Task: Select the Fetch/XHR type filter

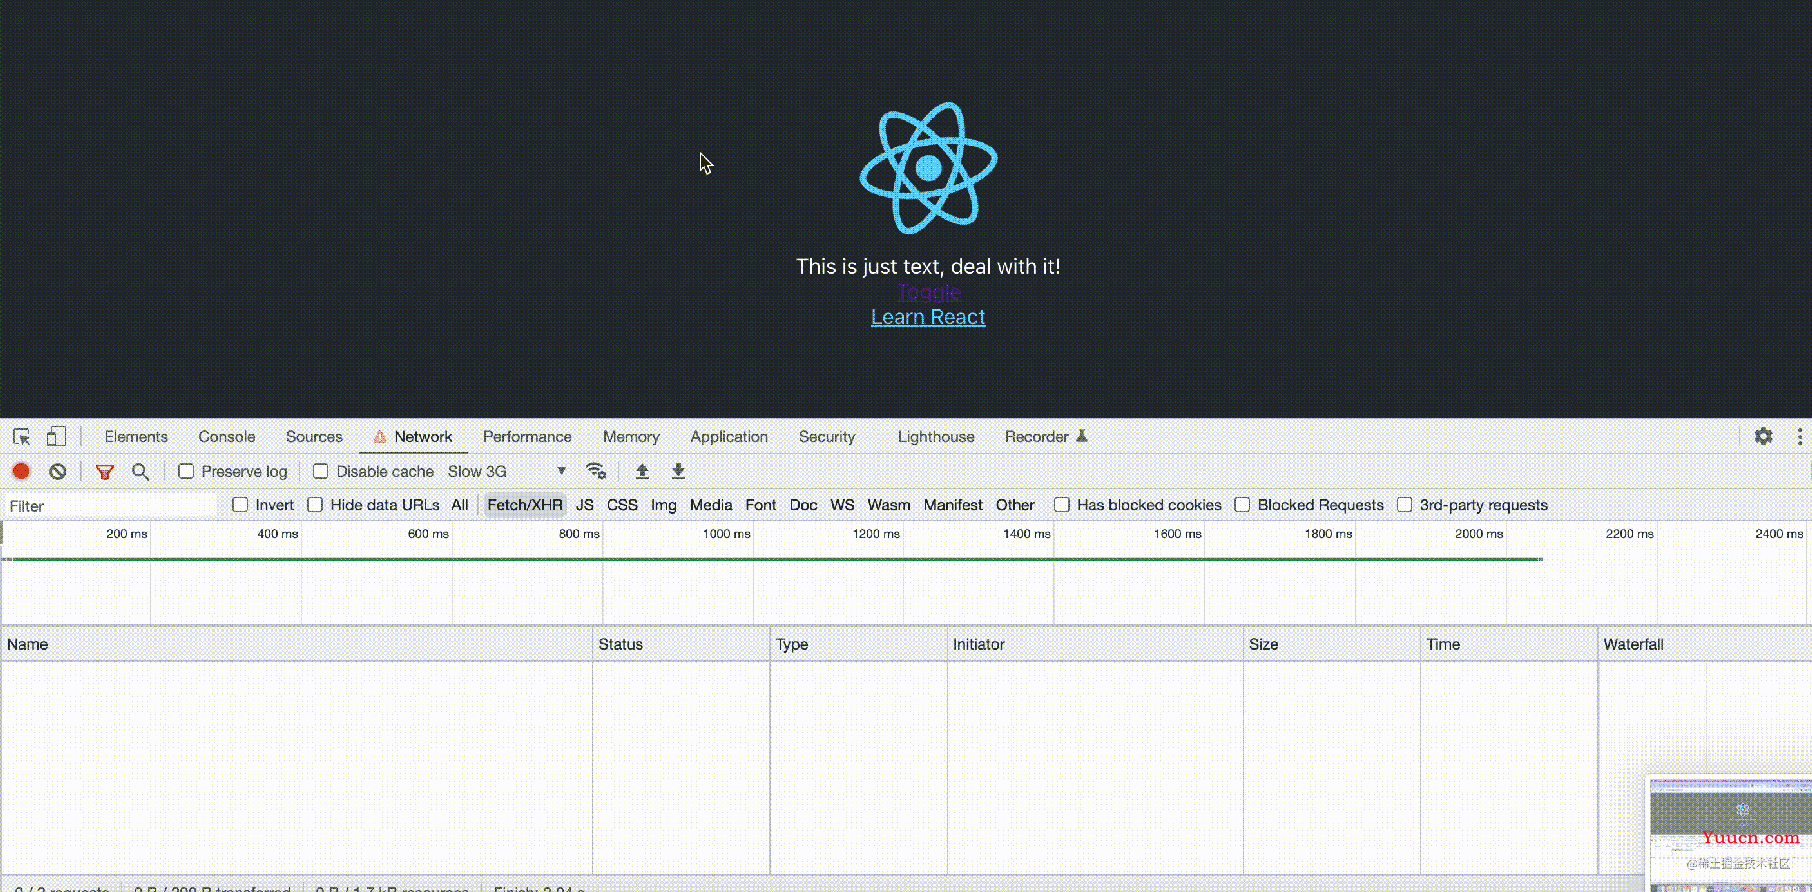Action: (x=525, y=505)
